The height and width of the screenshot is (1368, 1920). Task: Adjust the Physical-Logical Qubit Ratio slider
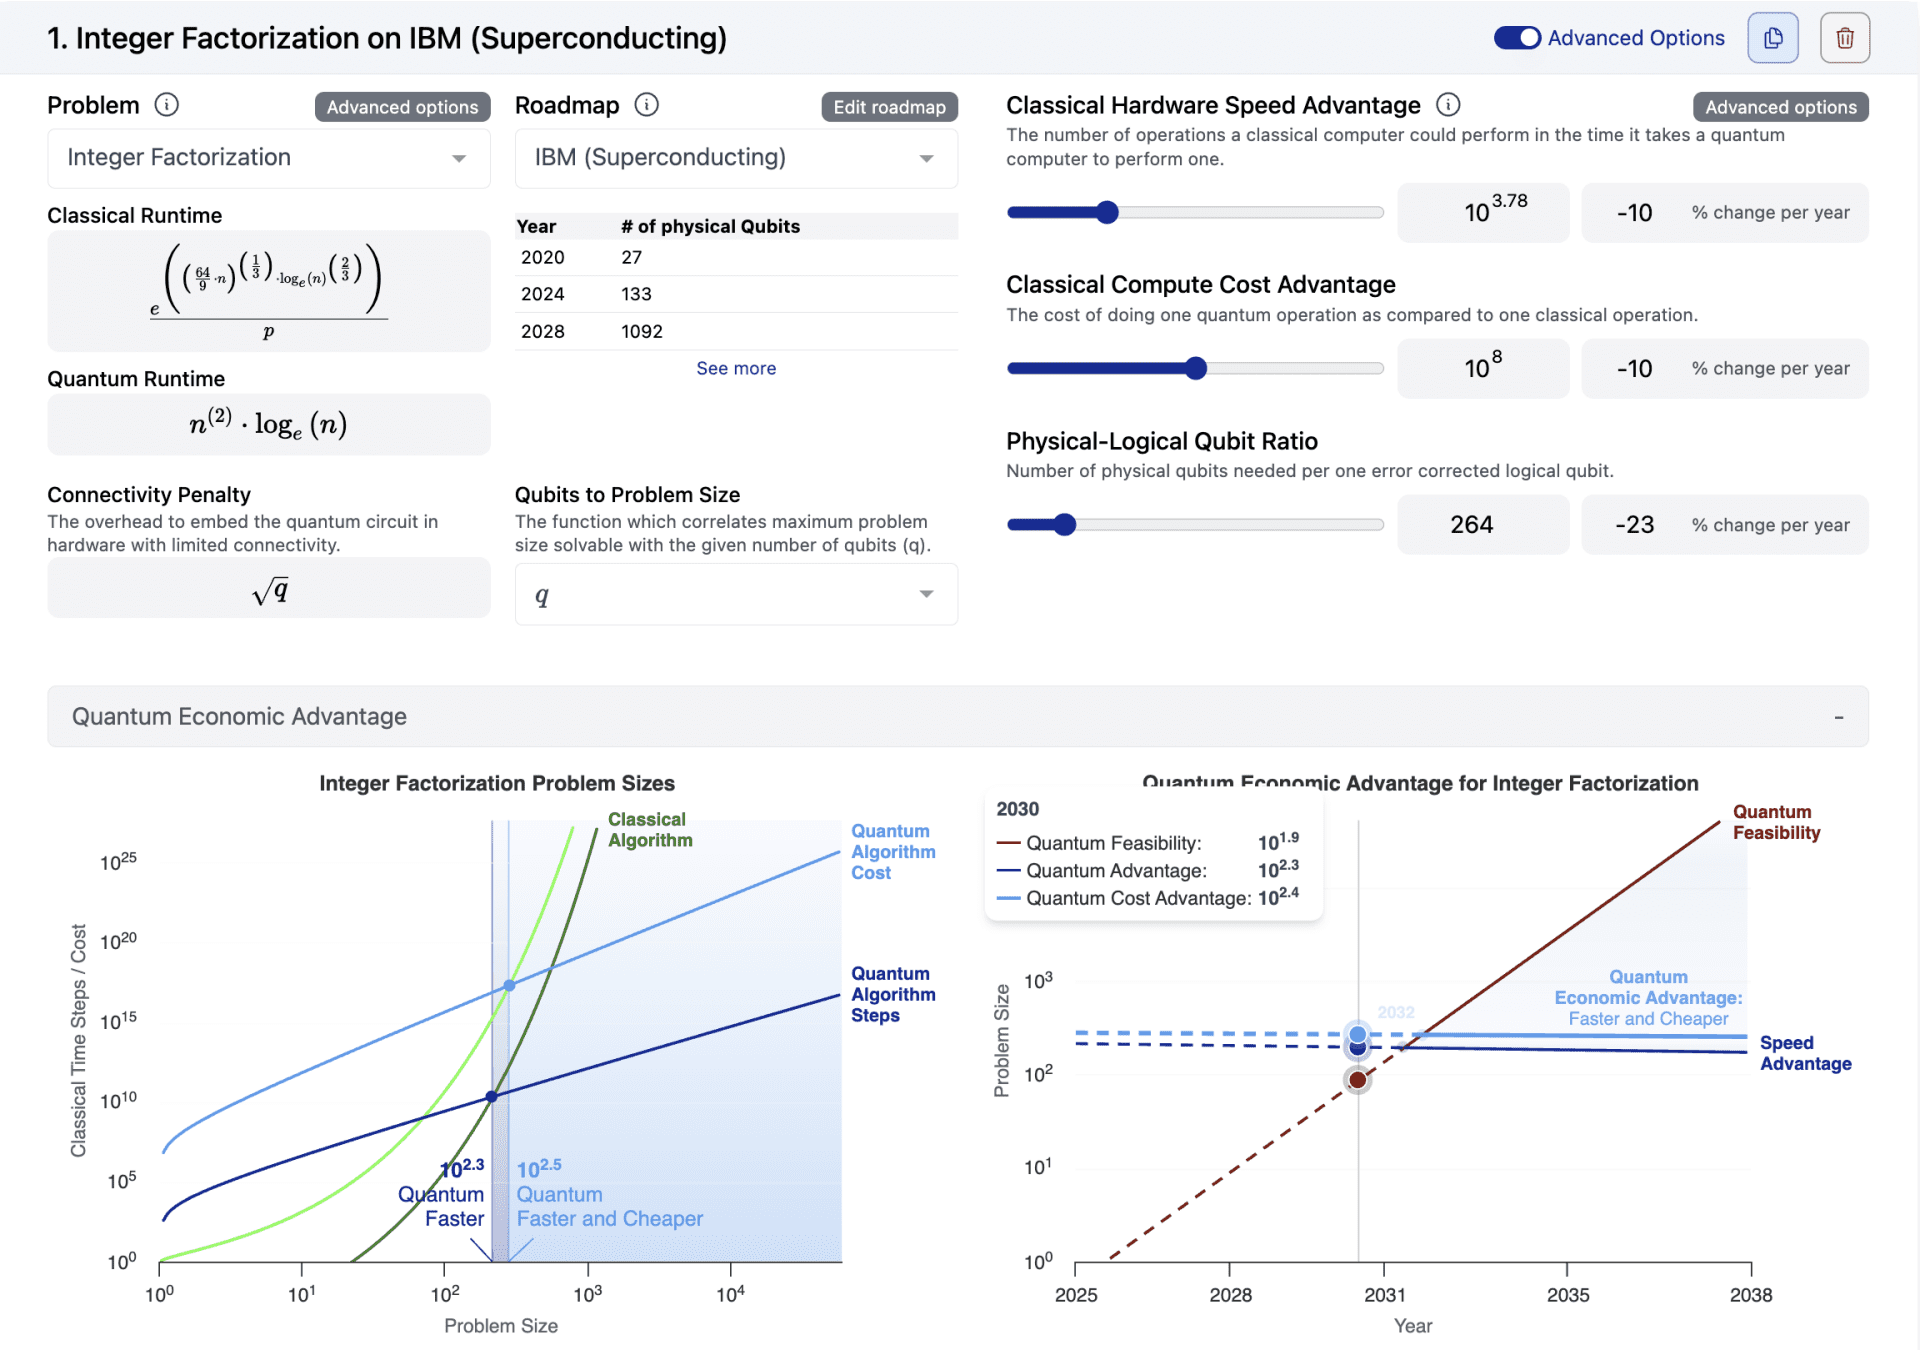1066,524
